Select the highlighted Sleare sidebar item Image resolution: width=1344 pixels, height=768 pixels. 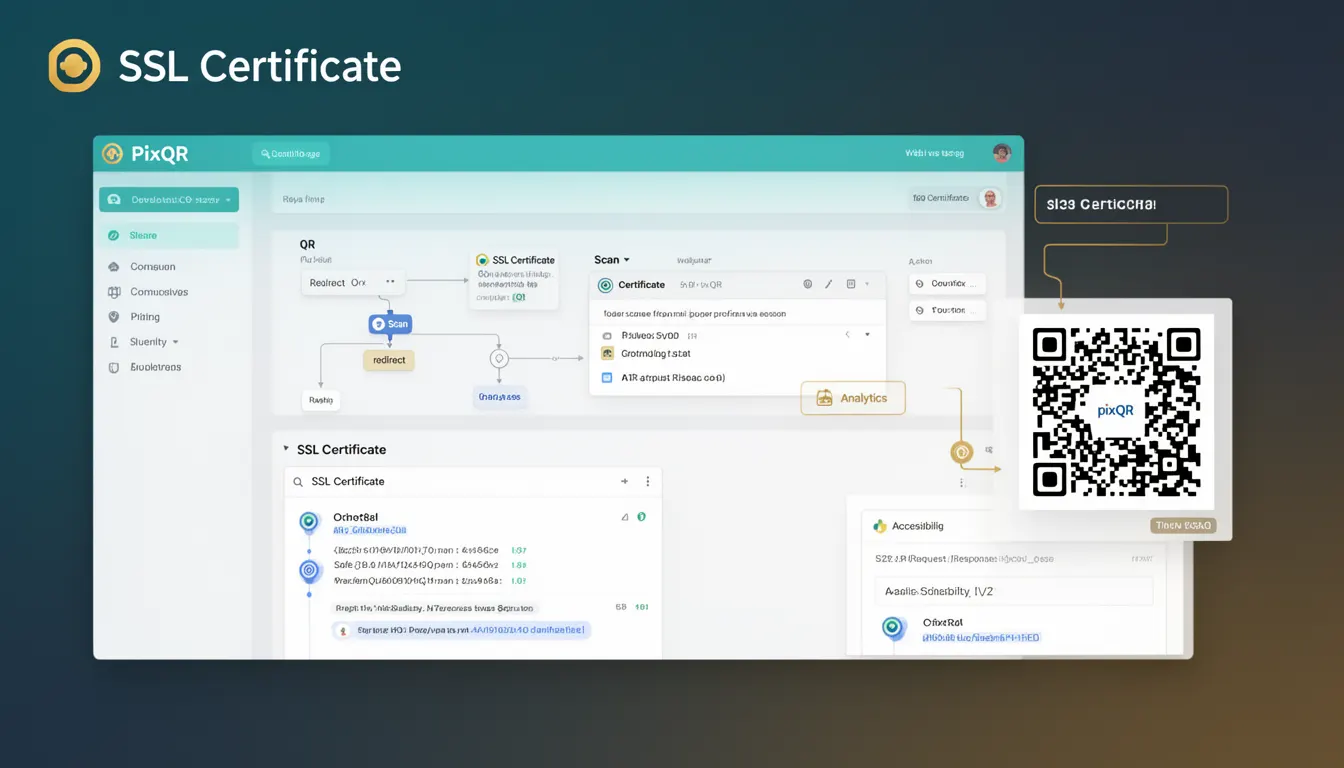pos(169,235)
